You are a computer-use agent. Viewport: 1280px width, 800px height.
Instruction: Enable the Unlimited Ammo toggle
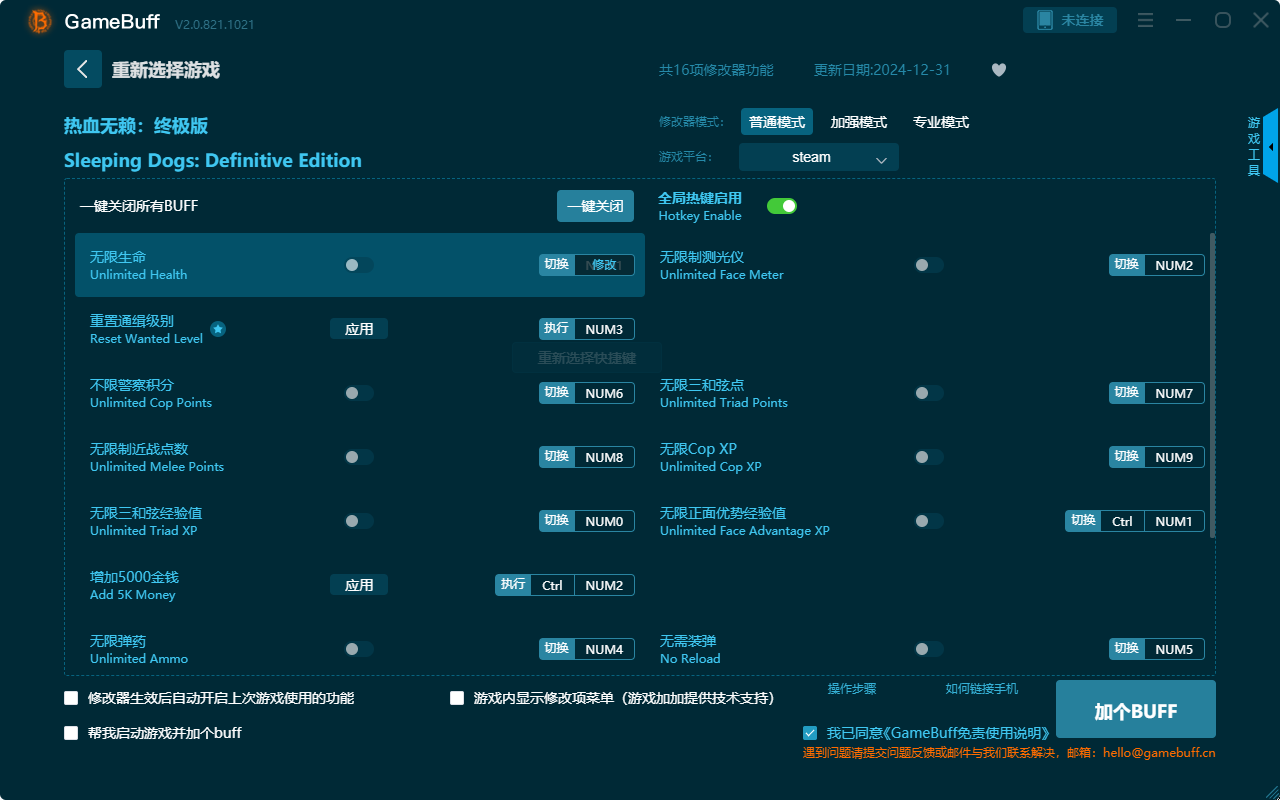click(x=359, y=649)
